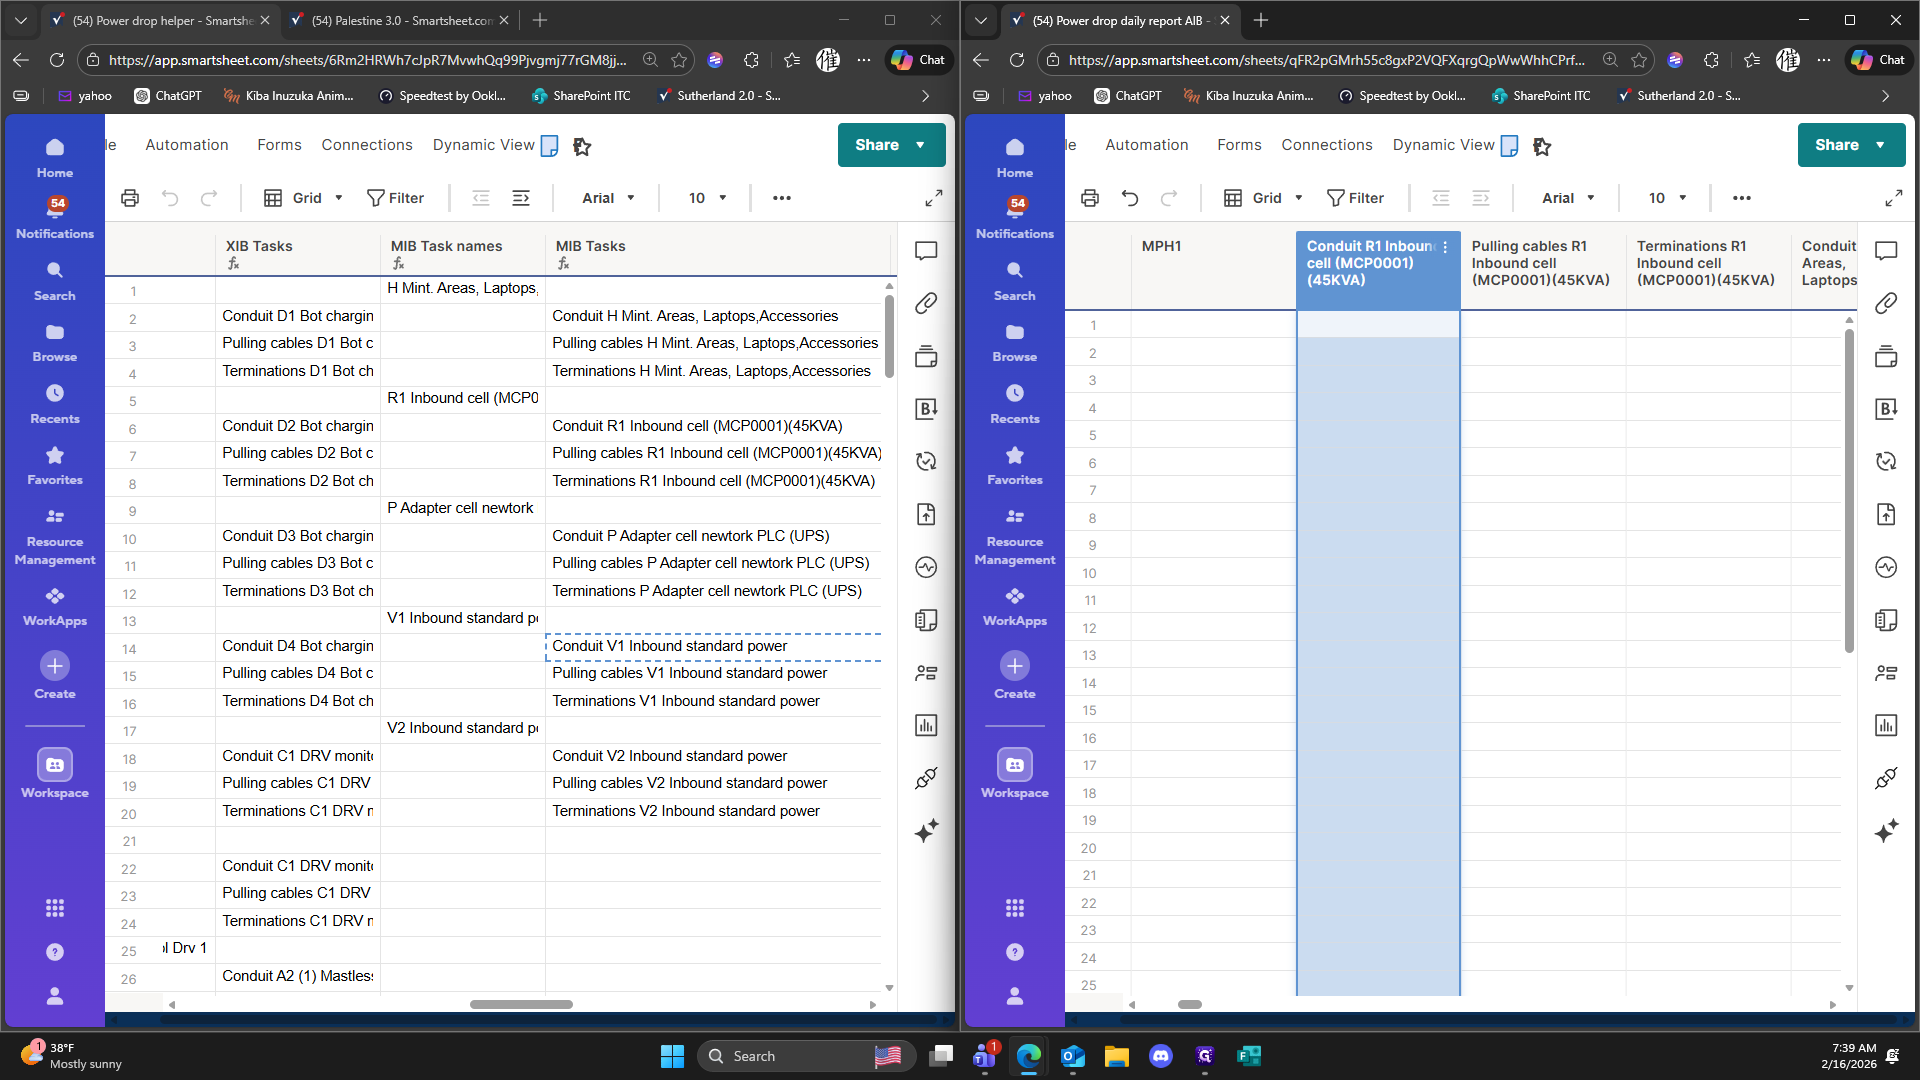Click the undo arrow in the right sheet toolbar

click(1130, 198)
